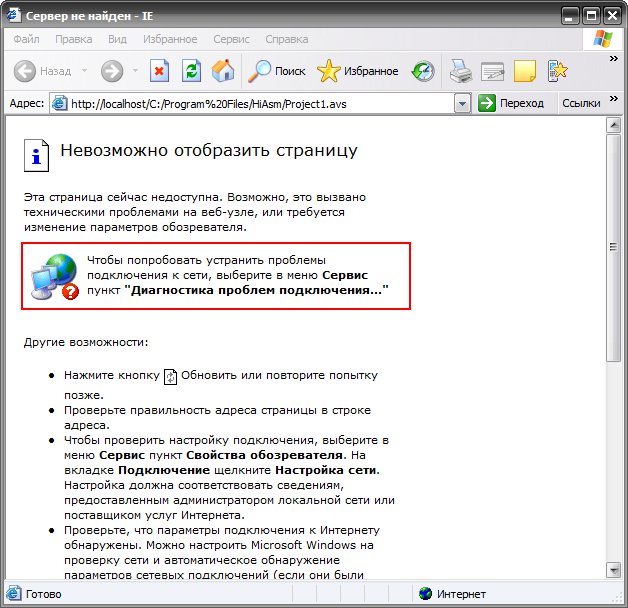Open the Сервис menu
The width and height of the screenshot is (628, 608).
[x=232, y=39]
